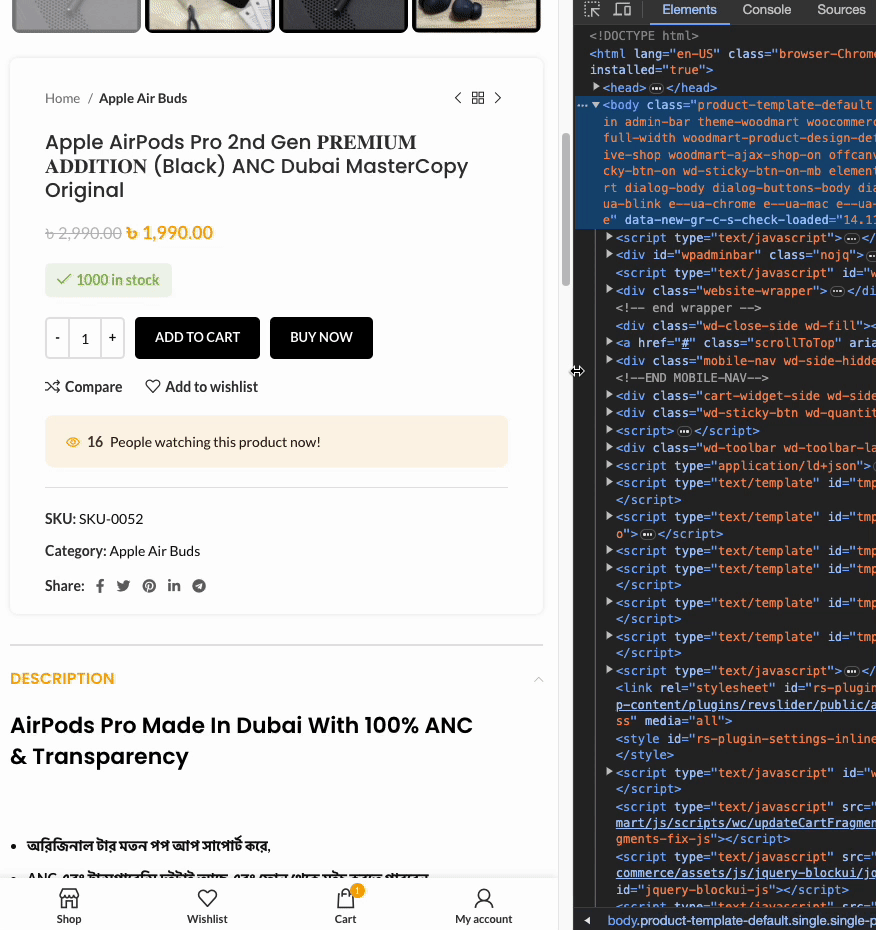
Task: Collapse the body element node
Action: 596,105
